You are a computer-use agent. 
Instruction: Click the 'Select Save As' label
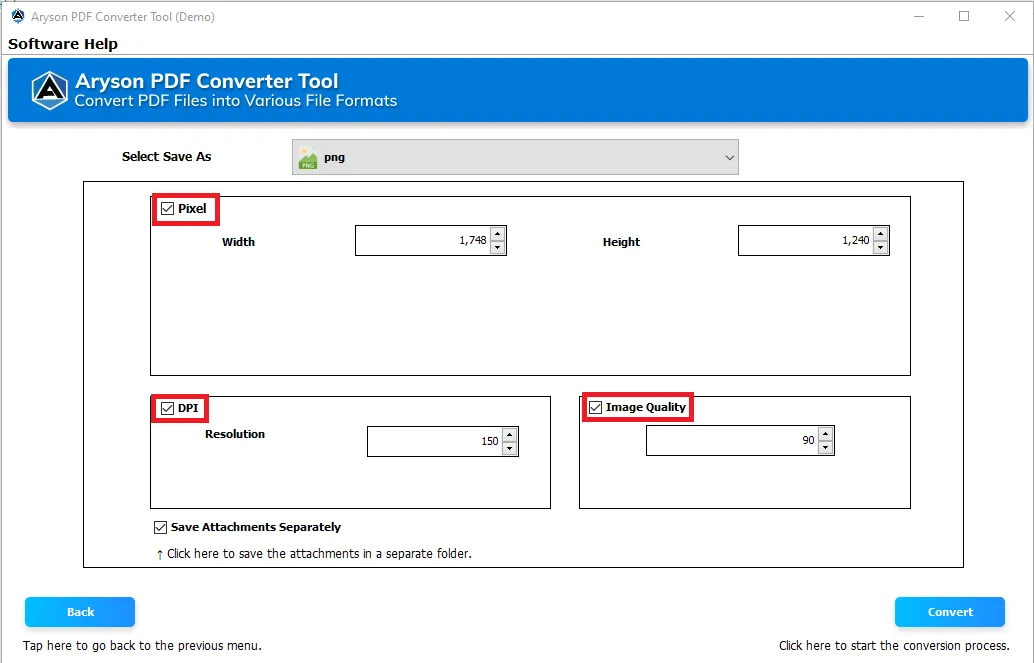(x=166, y=156)
